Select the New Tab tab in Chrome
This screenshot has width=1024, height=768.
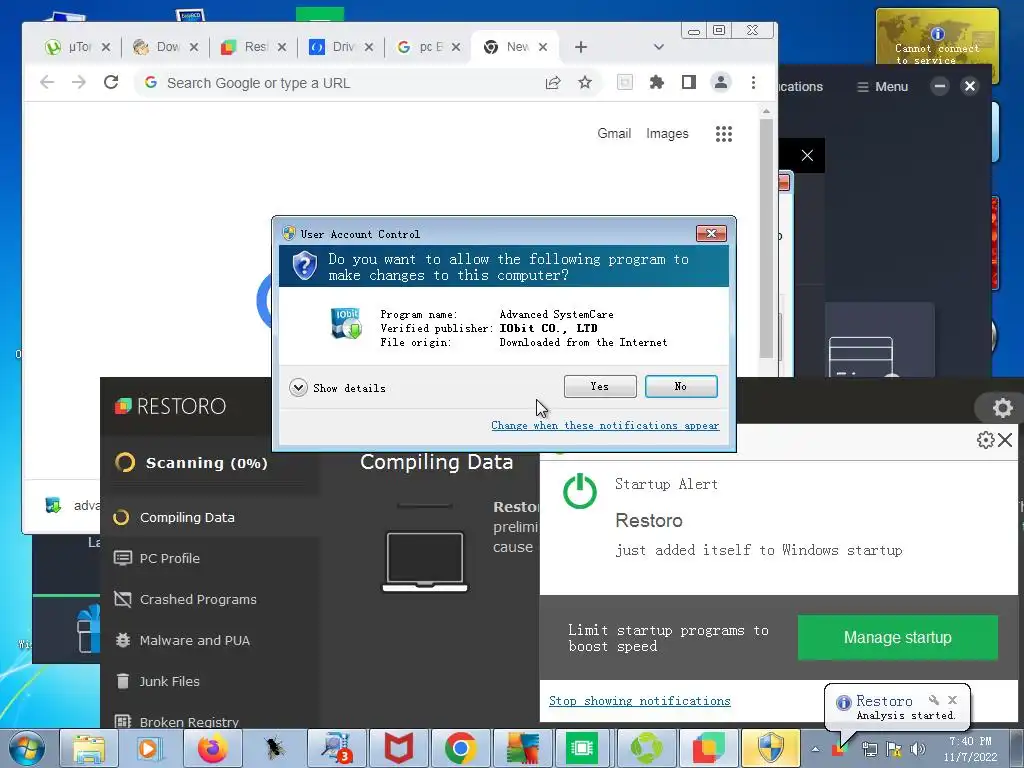(x=515, y=47)
